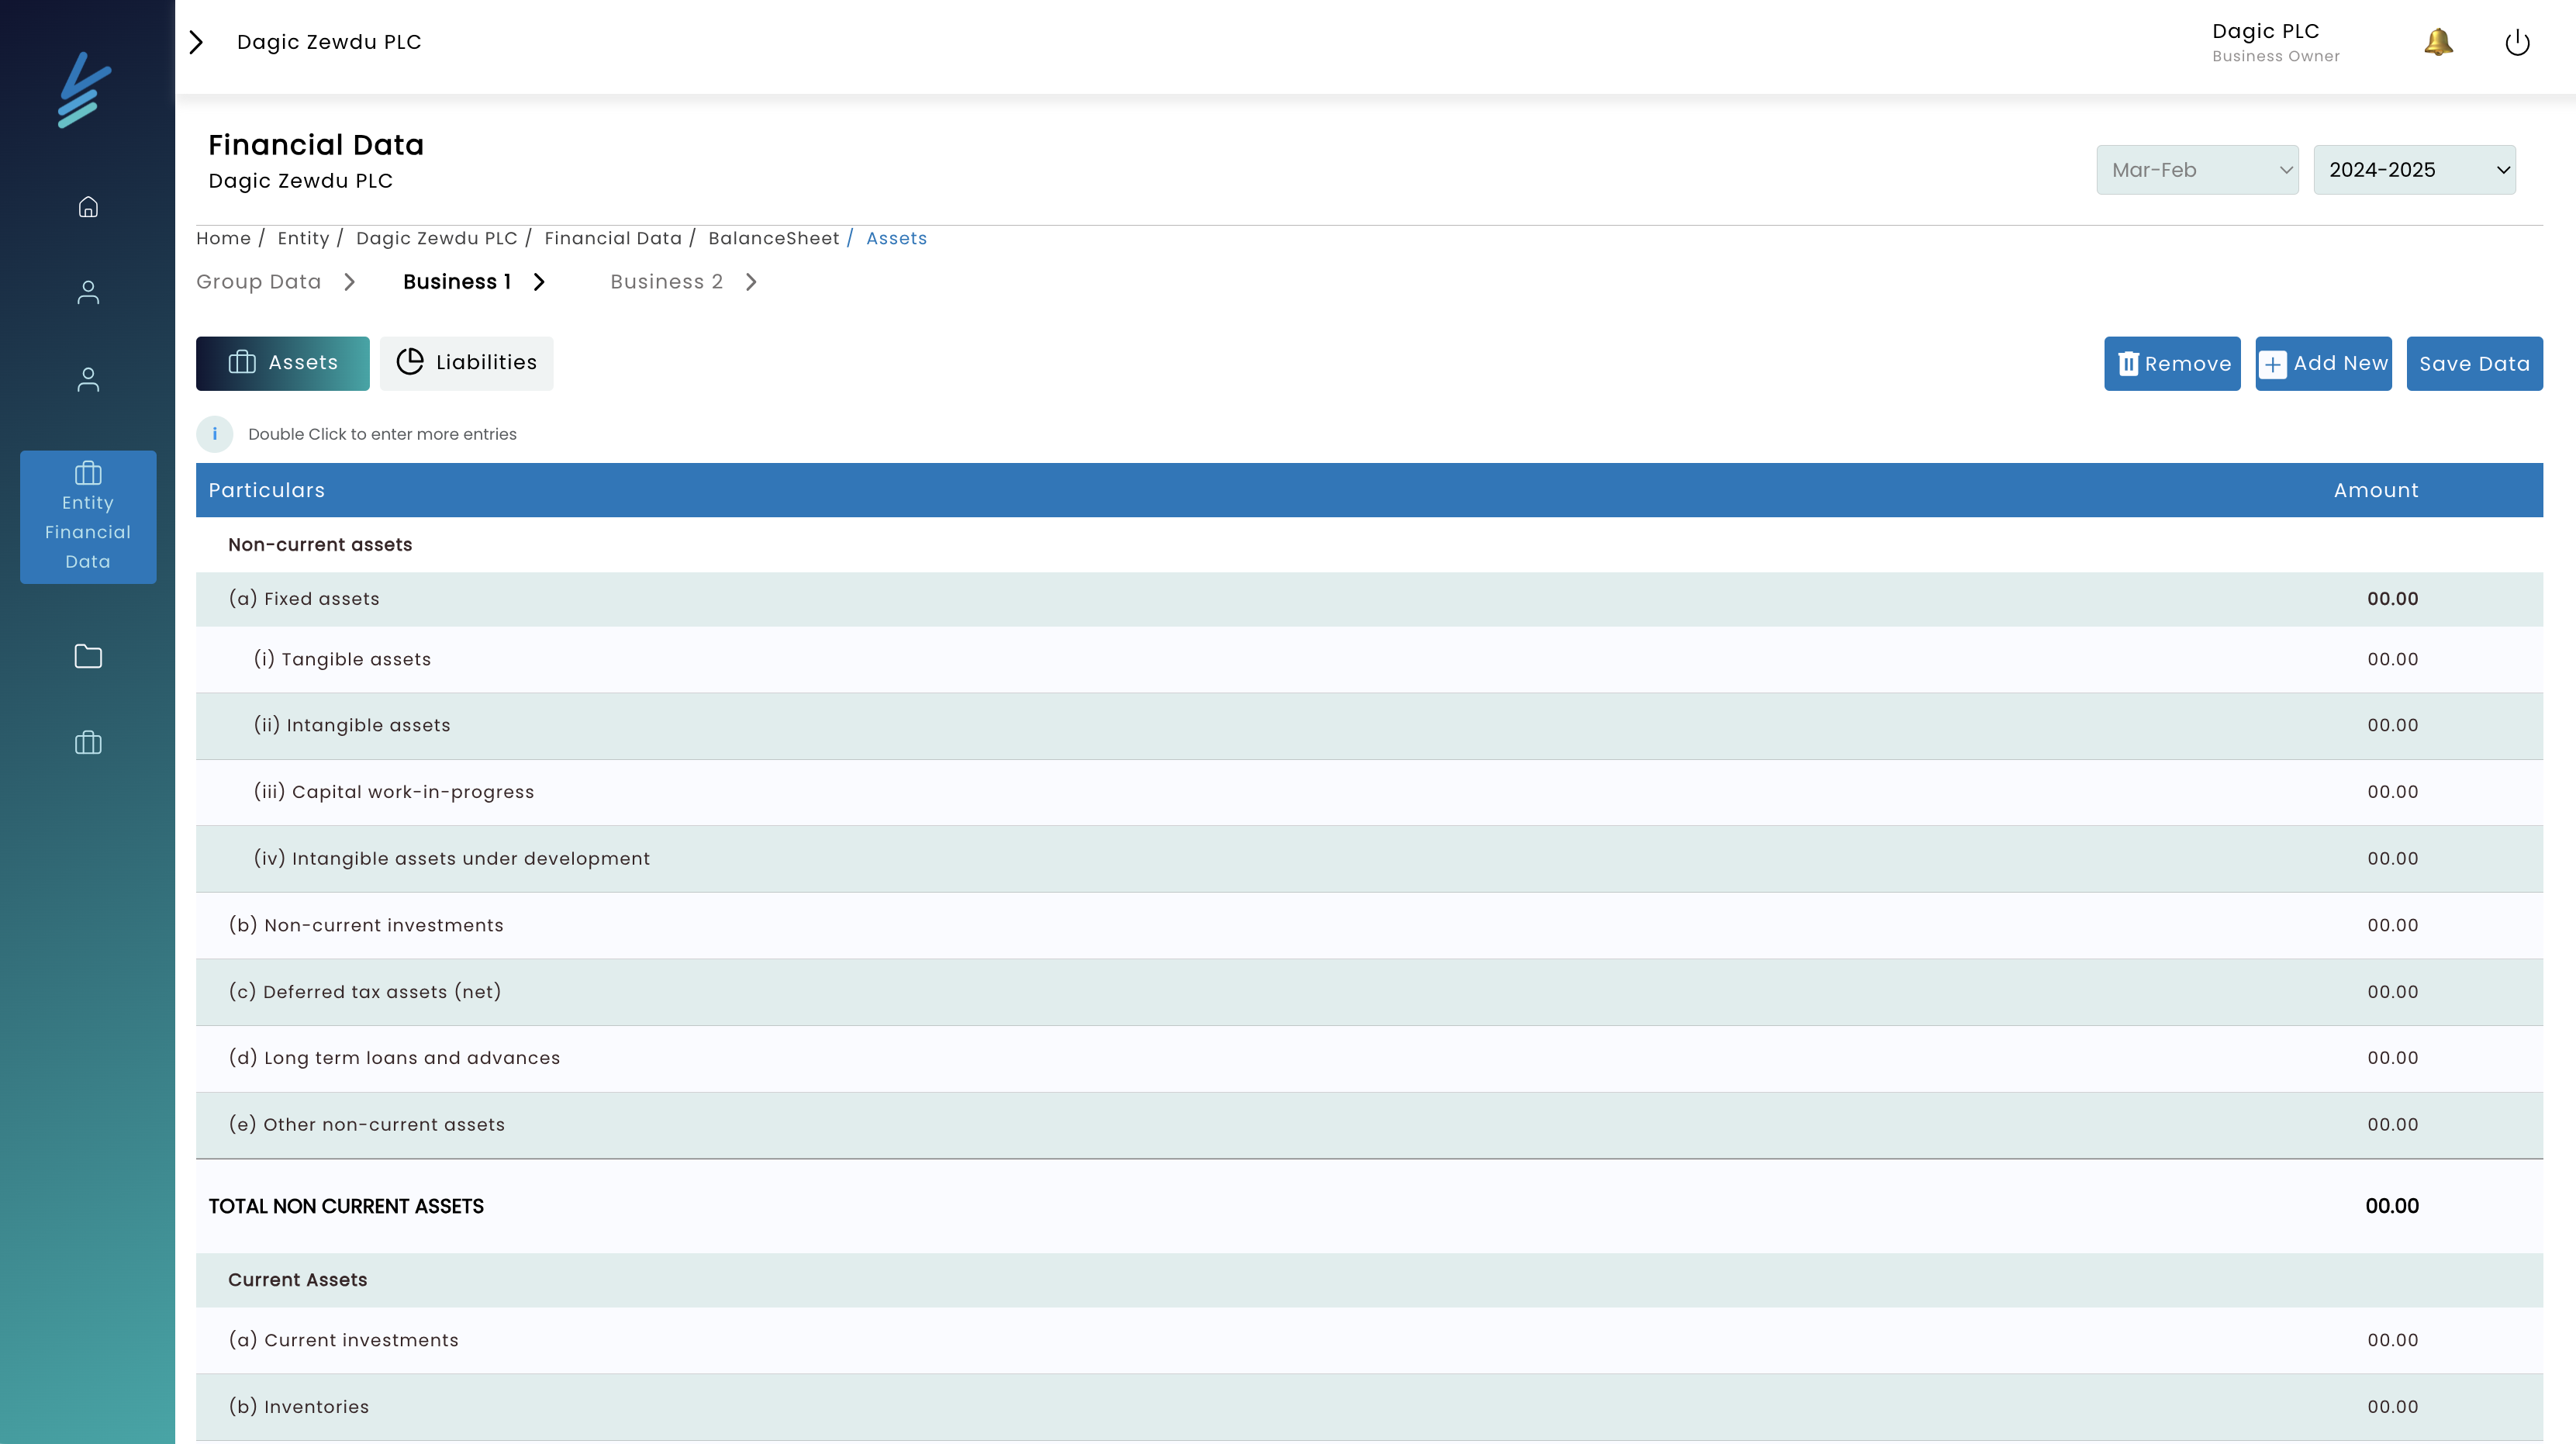Open the 2024-2025 year dropdown
Image resolution: width=2576 pixels, height=1444 pixels.
point(2414,170)
